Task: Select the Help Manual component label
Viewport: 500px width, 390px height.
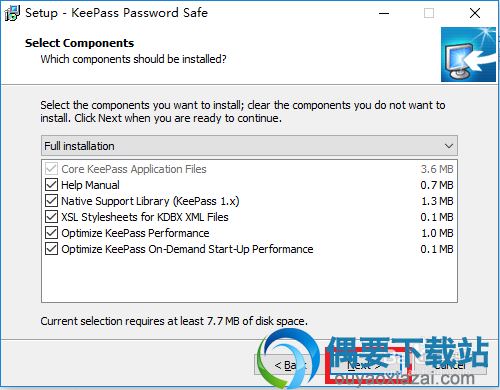Action: (x=90, y=185)
